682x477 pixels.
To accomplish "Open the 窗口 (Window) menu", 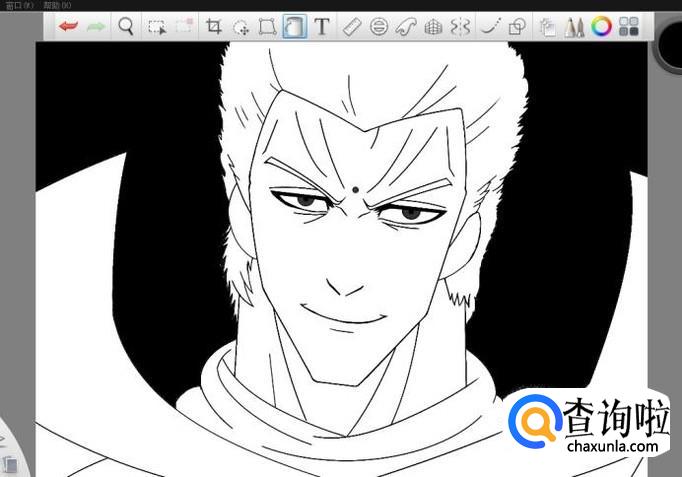I will (x=19, y=5).
